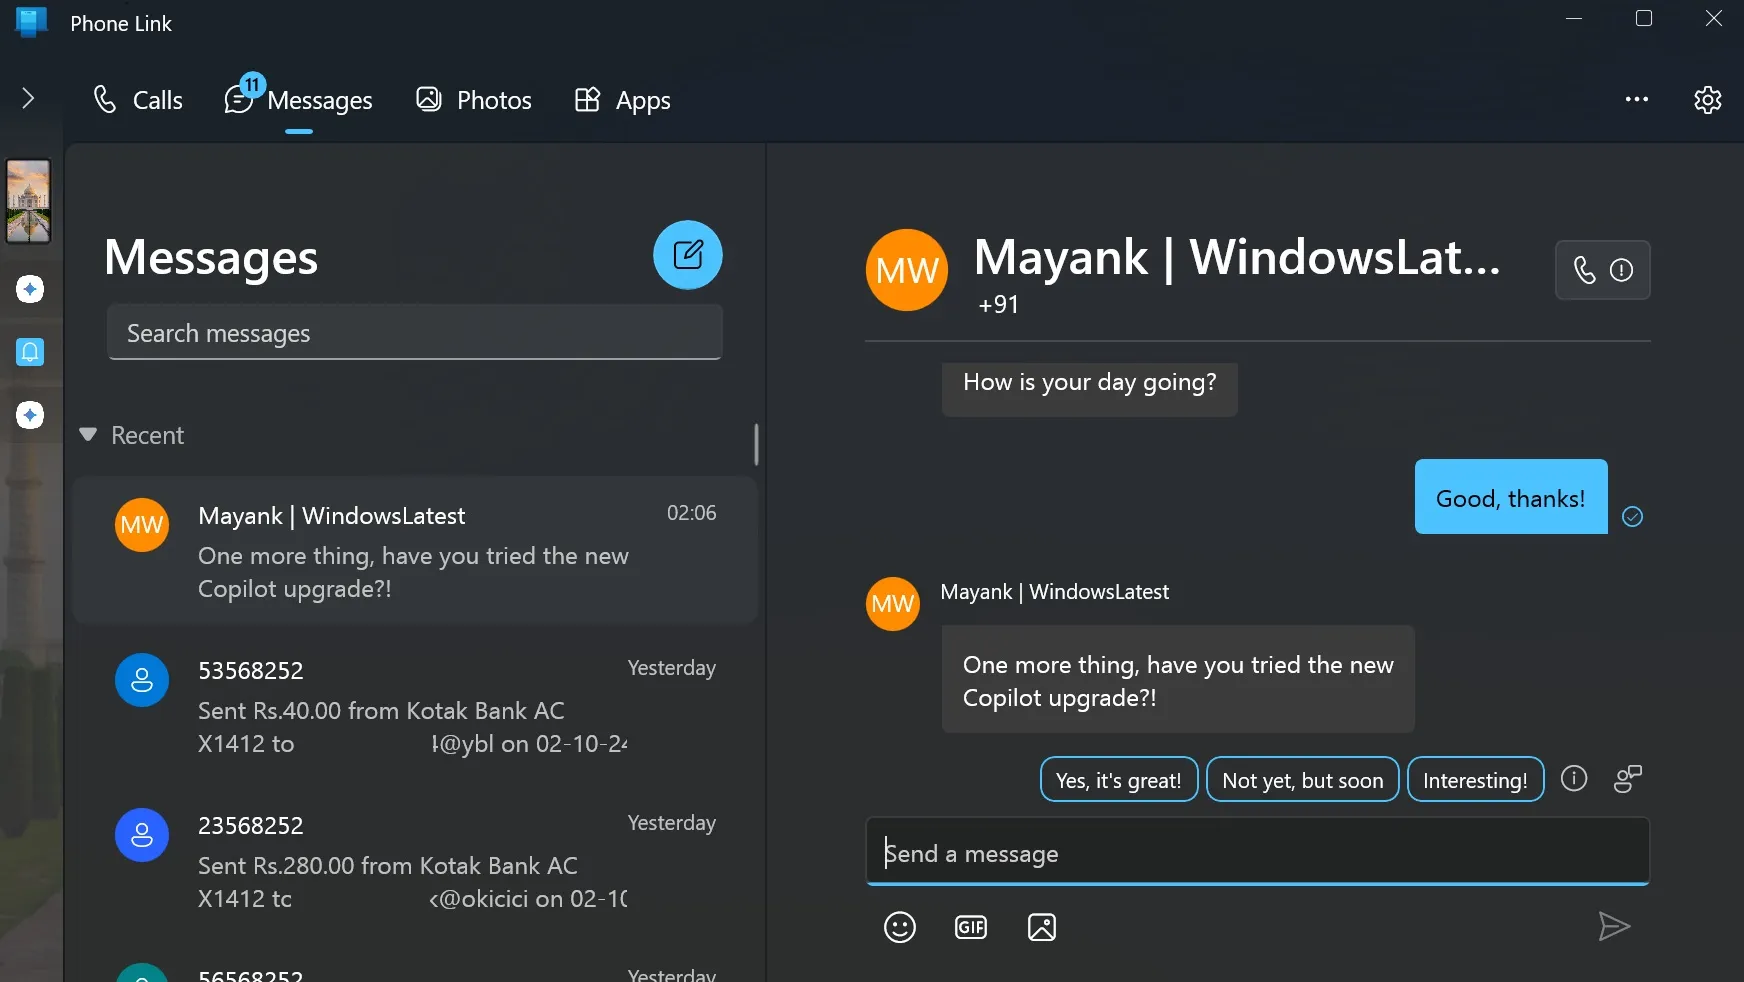Open the GIF picker
Screen dimensions: 1744x982
coord(971,927)
